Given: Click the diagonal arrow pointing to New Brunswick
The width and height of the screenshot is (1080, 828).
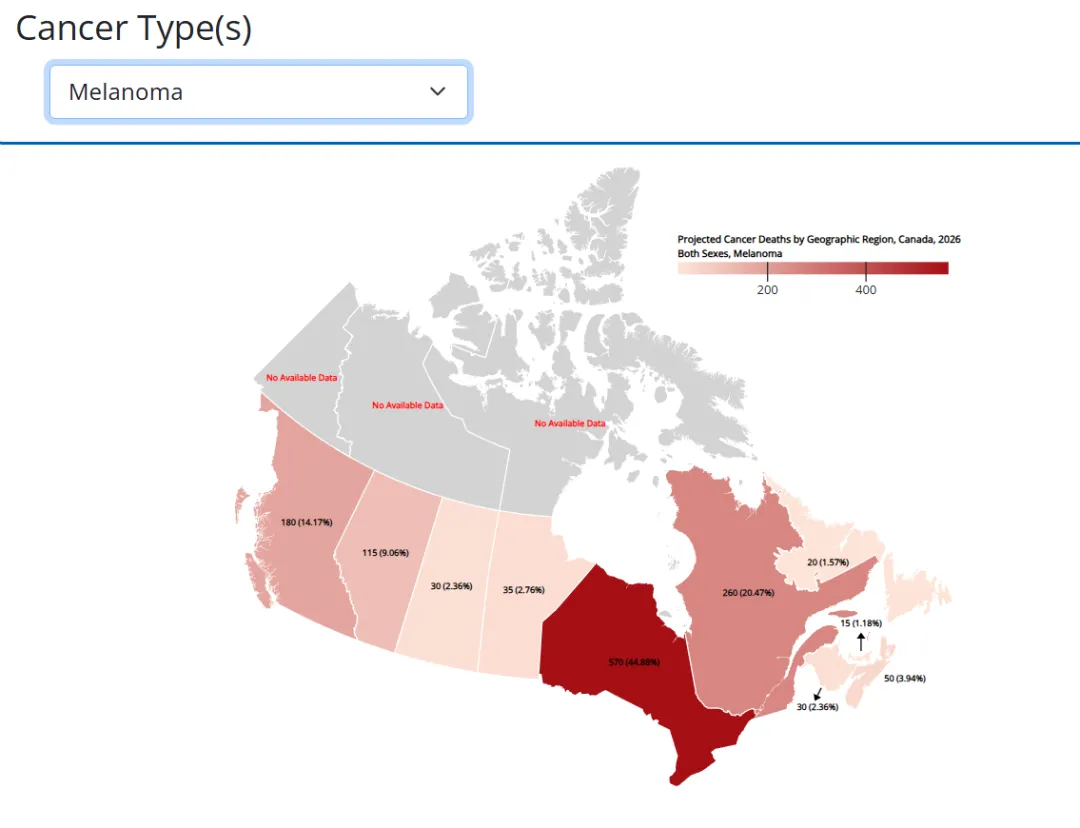Looking at the screenshot, I should pos(818,693).
